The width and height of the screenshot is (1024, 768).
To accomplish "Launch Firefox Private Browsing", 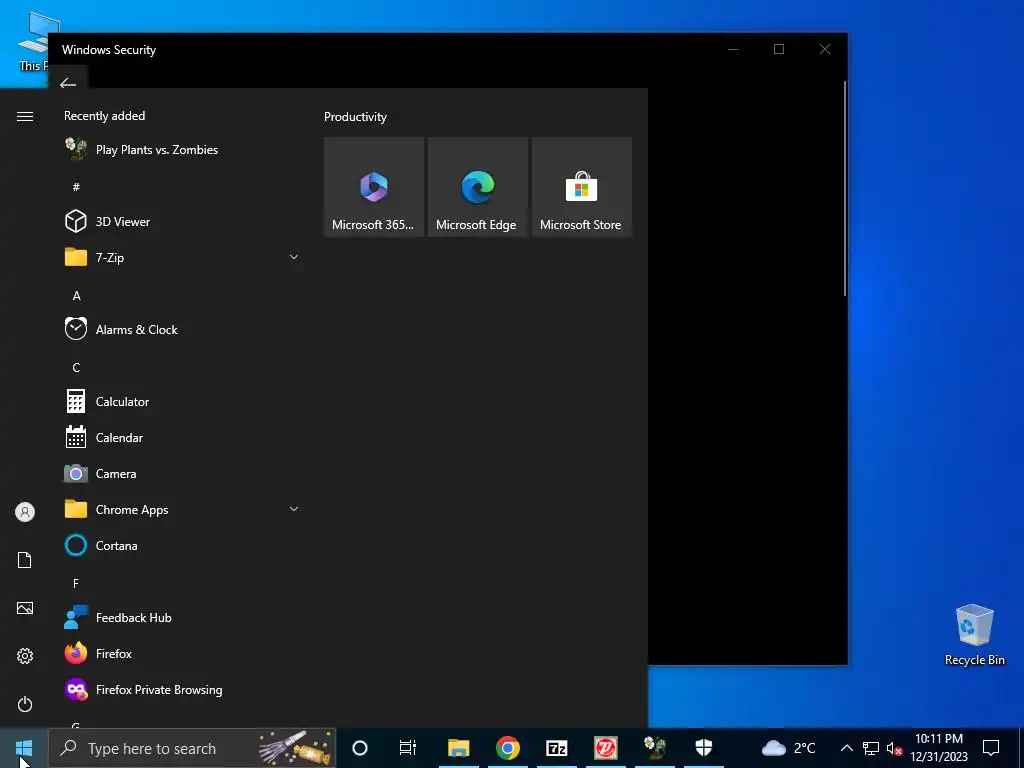I will pyautogui.click(x=182, y=690).
